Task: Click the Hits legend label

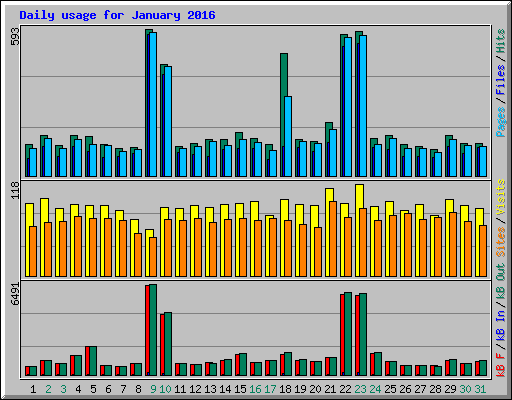Action: [x=501, y=41]
